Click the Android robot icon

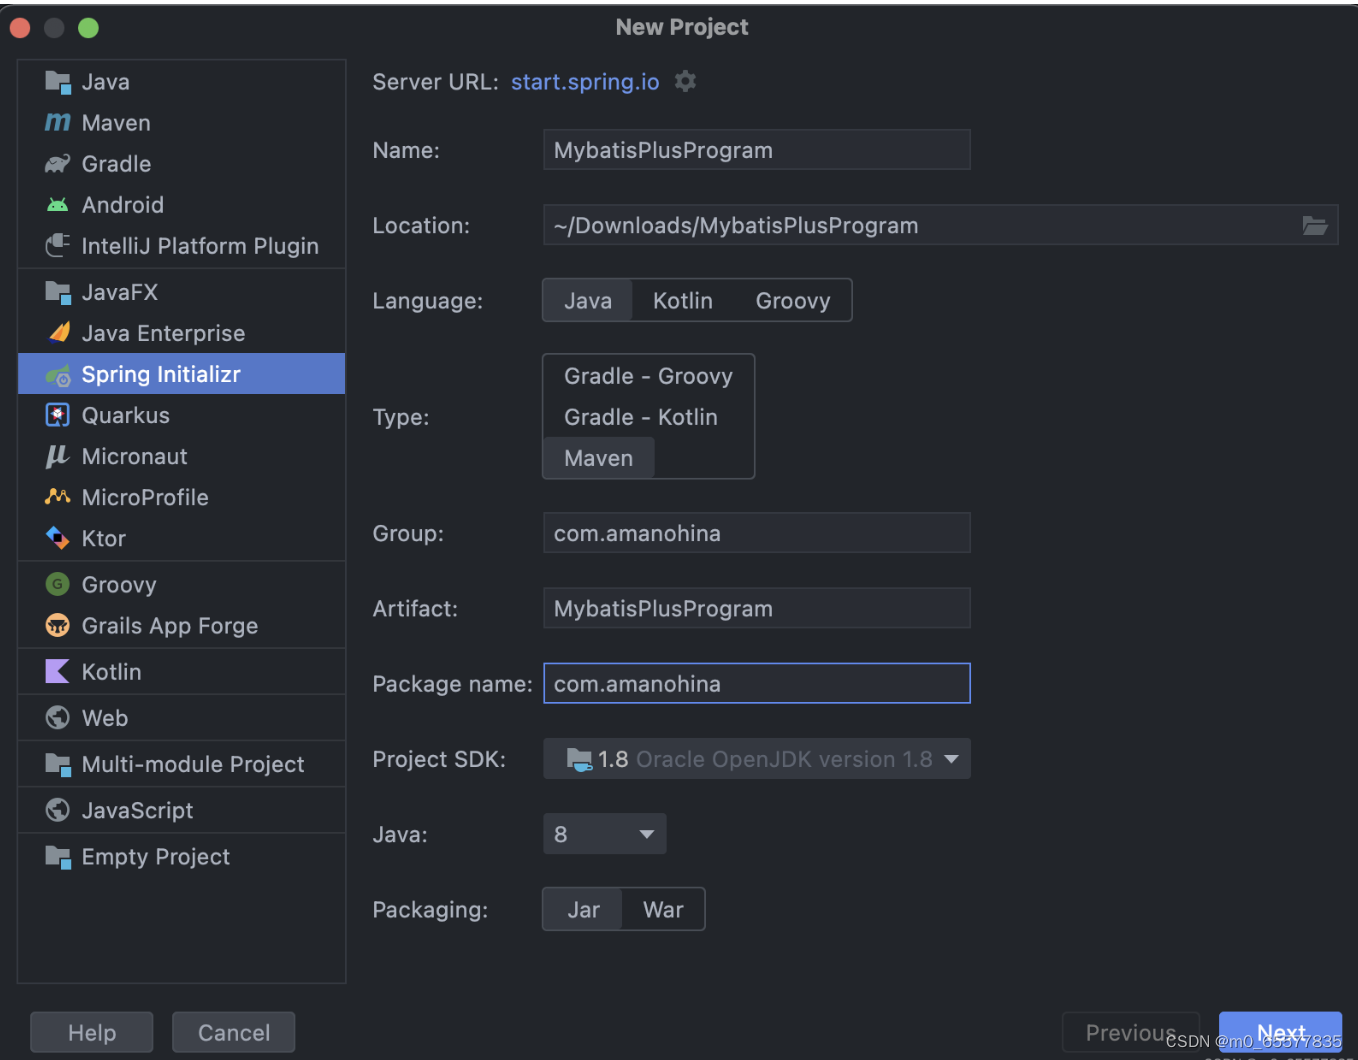point(58,205)
